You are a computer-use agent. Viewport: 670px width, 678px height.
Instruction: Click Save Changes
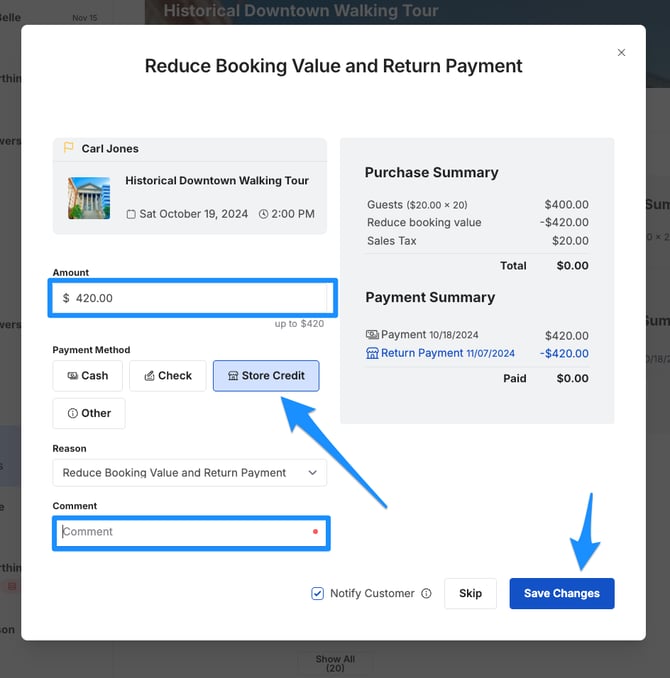pos(561,593)
